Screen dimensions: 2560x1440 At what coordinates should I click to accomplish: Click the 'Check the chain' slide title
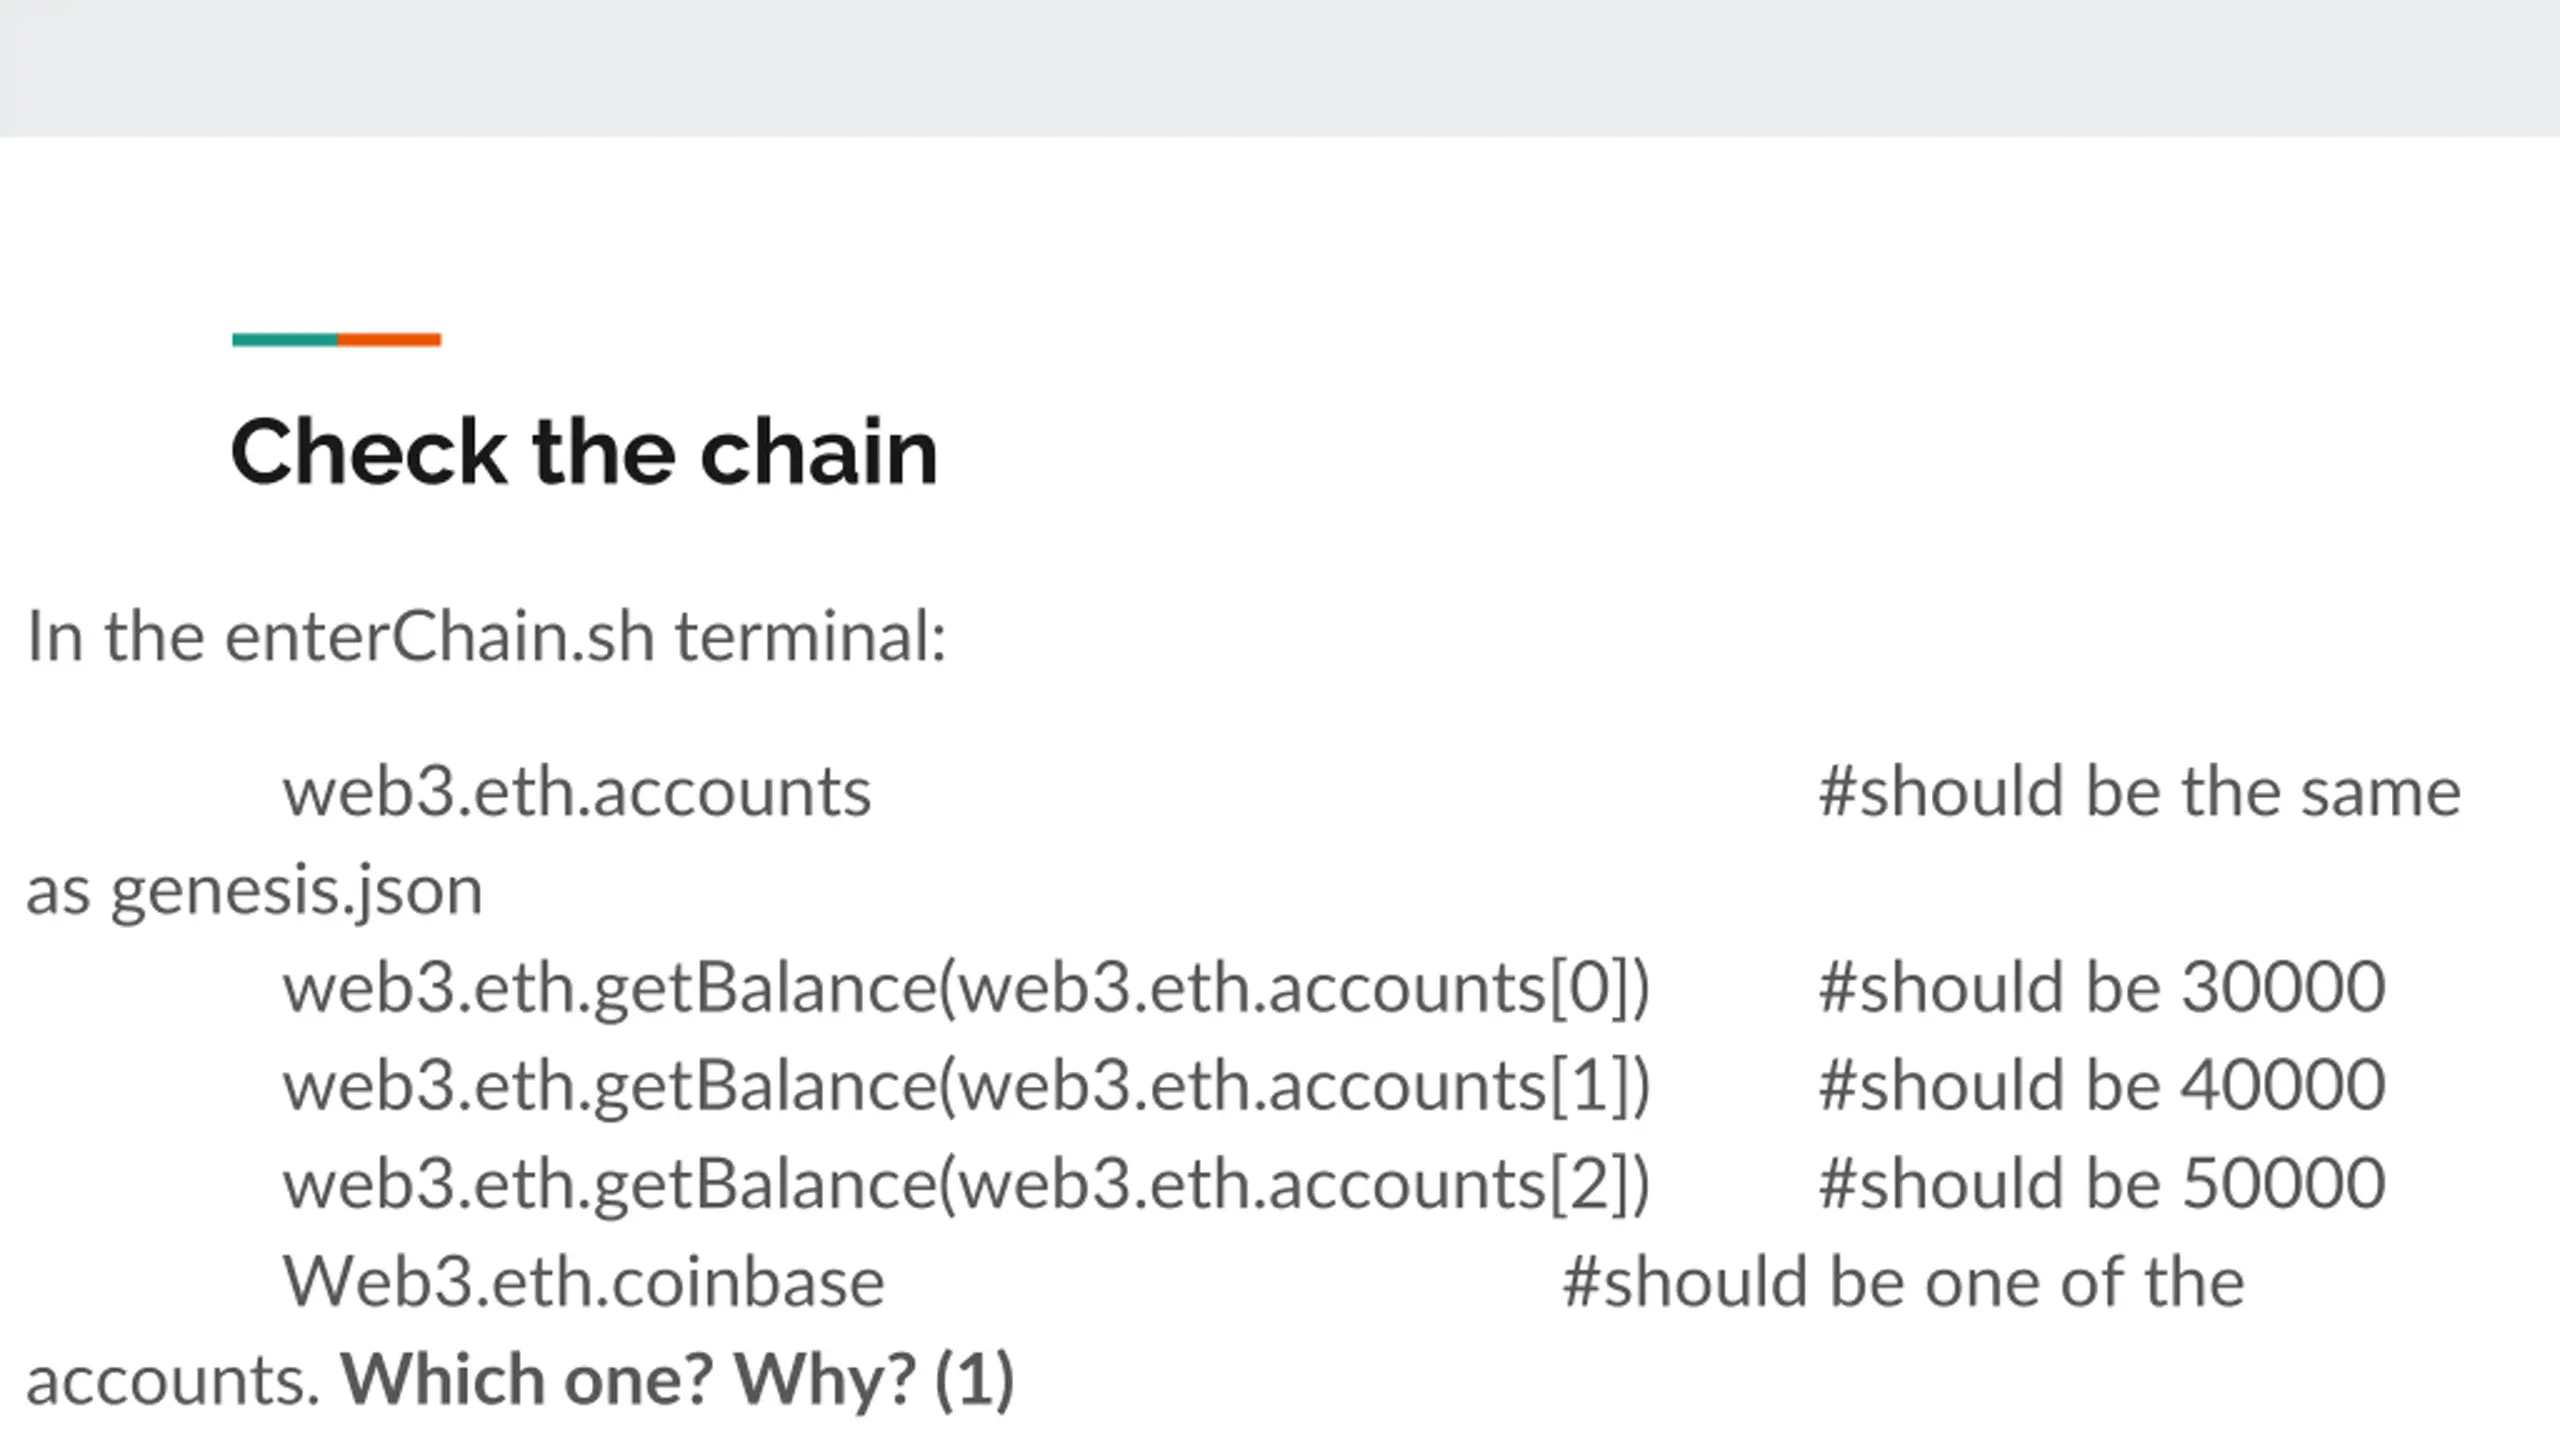[584, 452]
